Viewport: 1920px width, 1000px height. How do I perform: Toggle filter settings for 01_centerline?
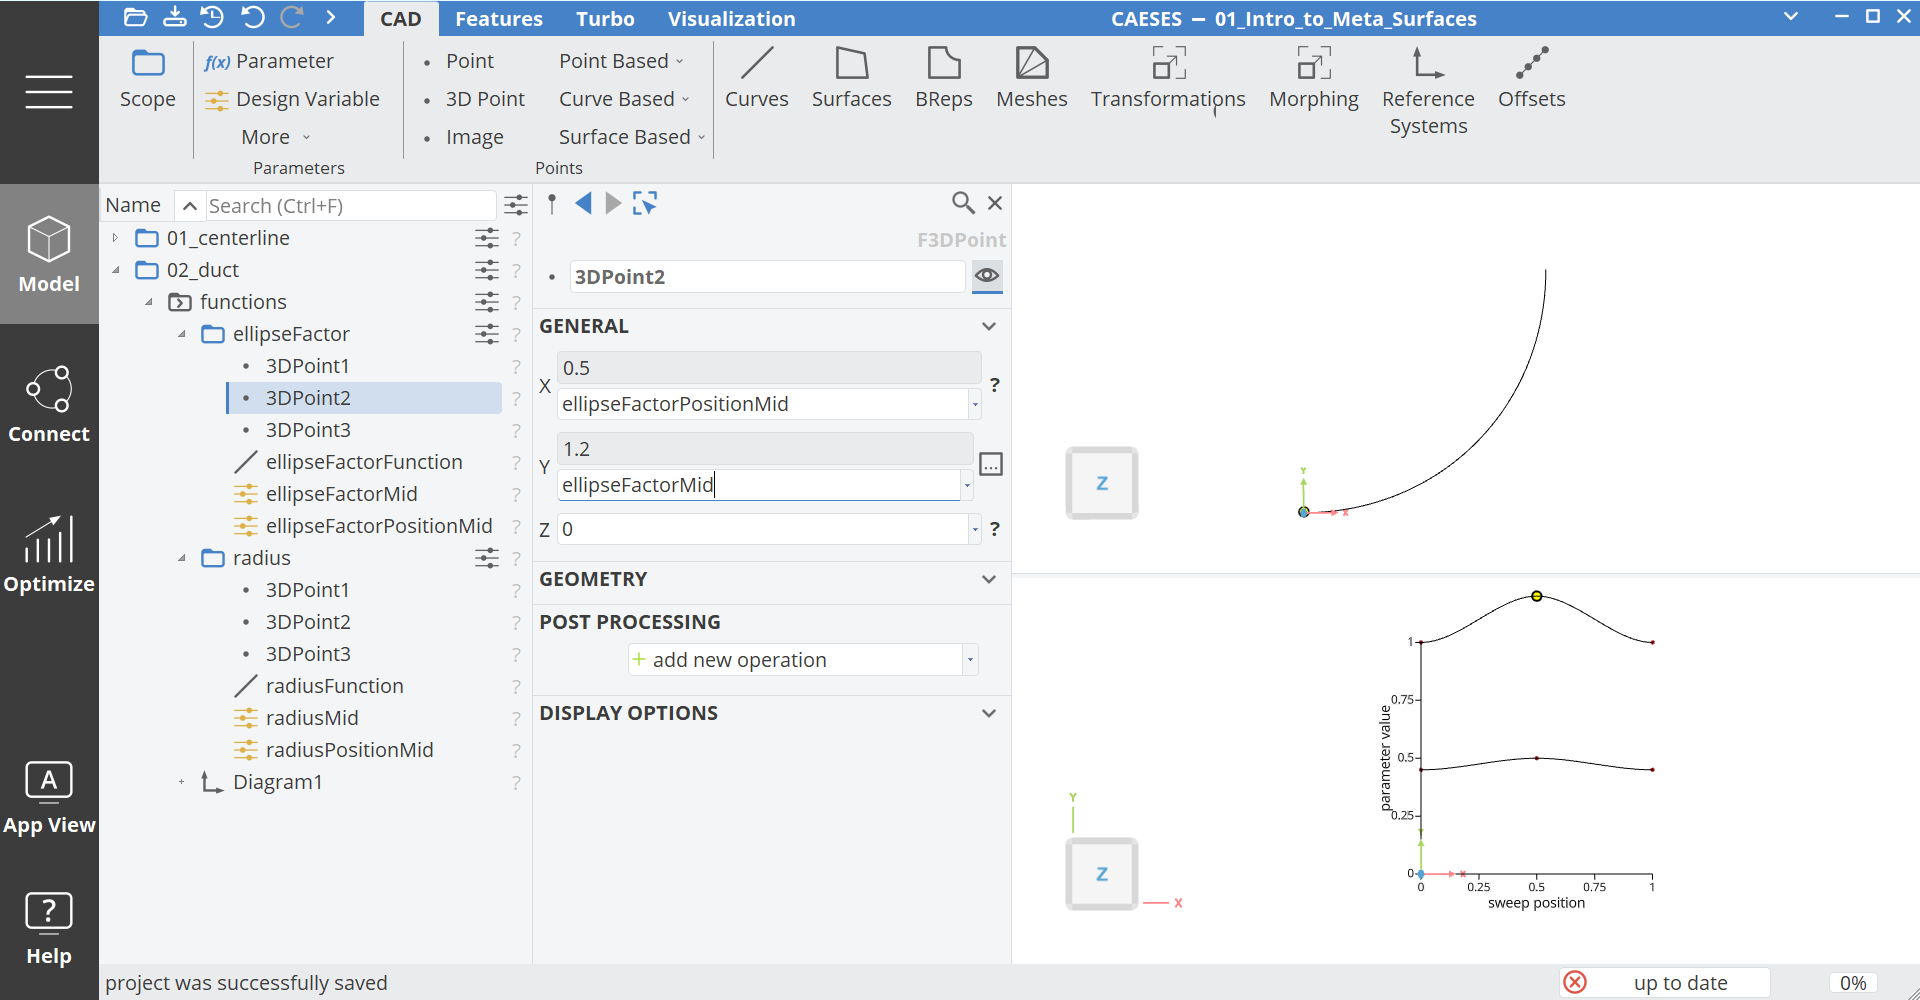(486, 238)
